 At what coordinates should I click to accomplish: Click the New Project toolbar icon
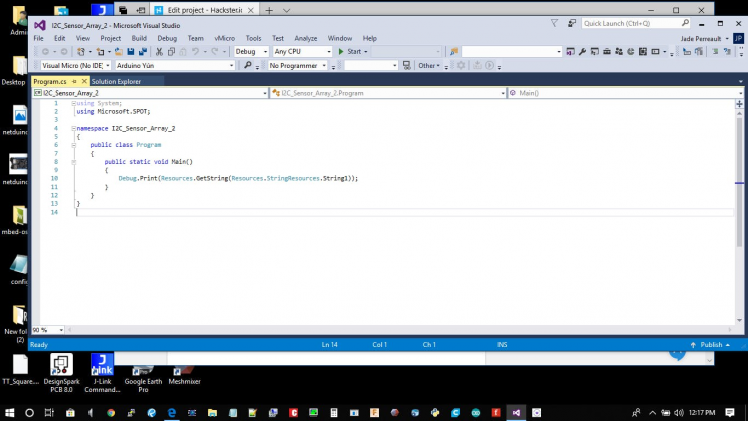point(81,51)
